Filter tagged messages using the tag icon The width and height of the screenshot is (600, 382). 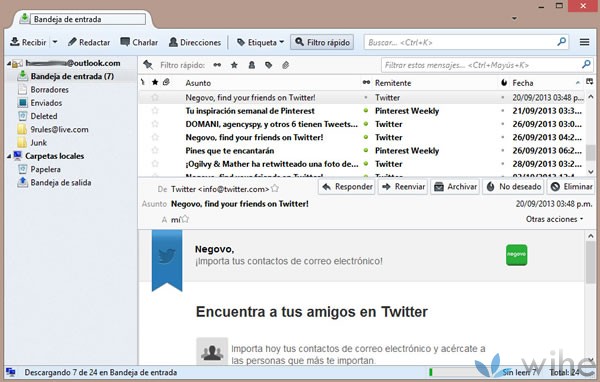(269, 65)
